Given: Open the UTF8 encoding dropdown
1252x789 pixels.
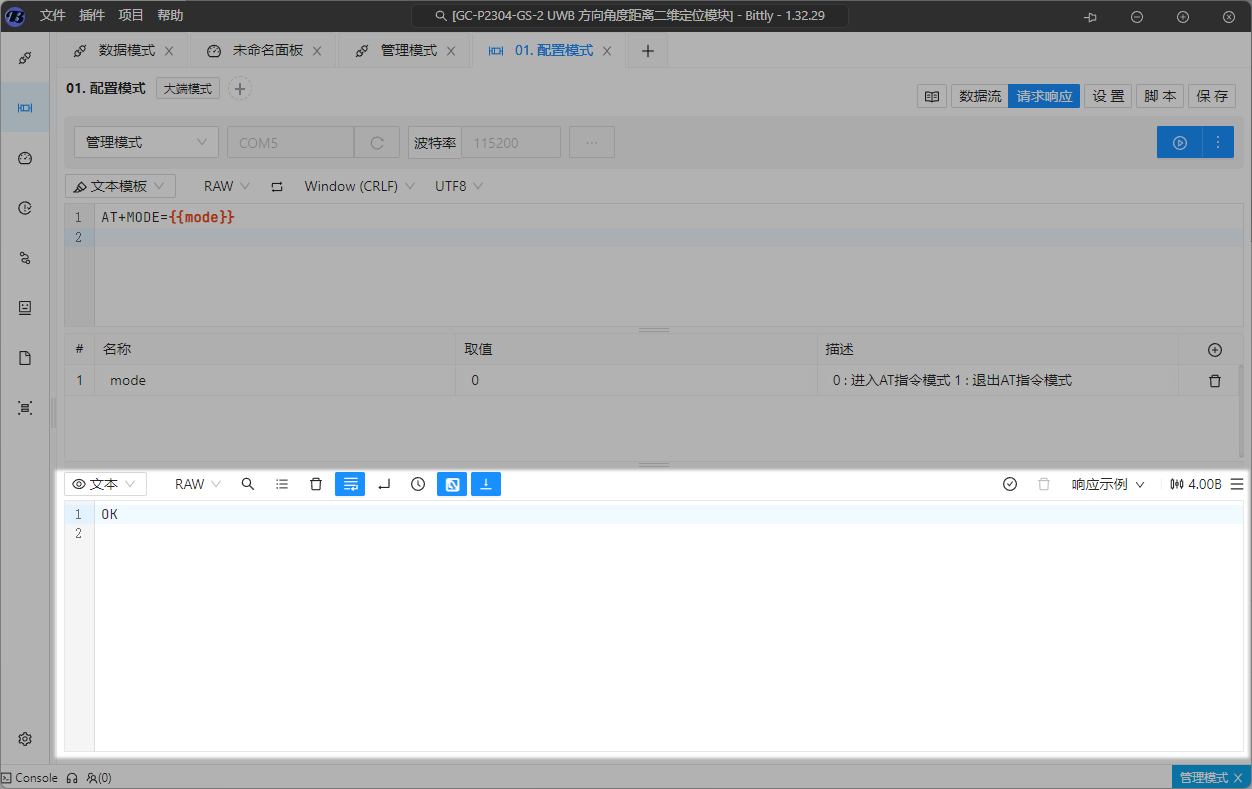Looking at the screenshot, I should pyautogui.click(x=458, y=186).
